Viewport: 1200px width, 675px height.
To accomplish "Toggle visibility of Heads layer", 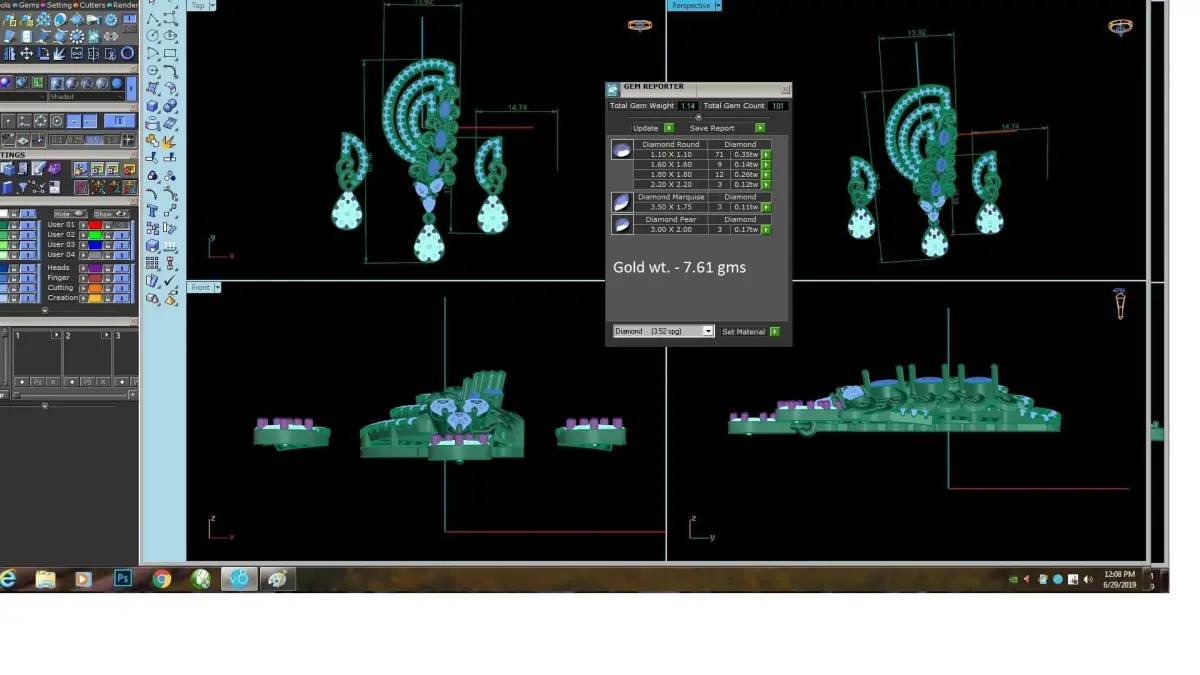I will coord(121,268).
